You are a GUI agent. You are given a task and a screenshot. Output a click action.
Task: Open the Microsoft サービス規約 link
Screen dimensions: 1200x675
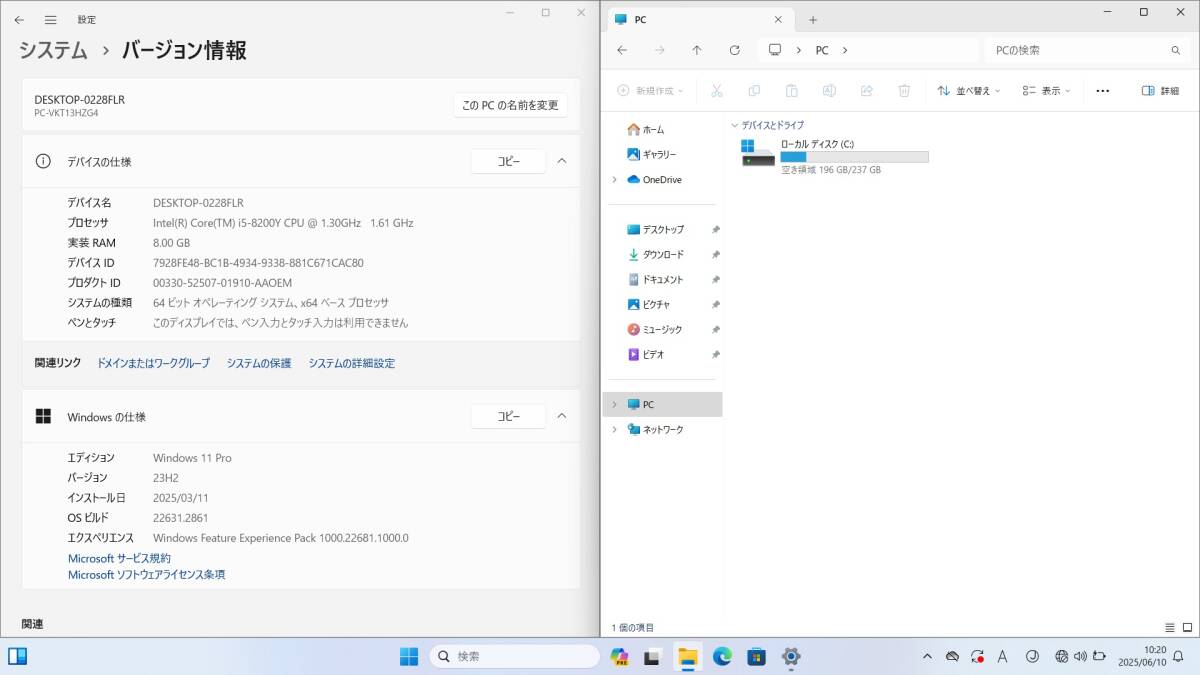(x=119, y=558)
